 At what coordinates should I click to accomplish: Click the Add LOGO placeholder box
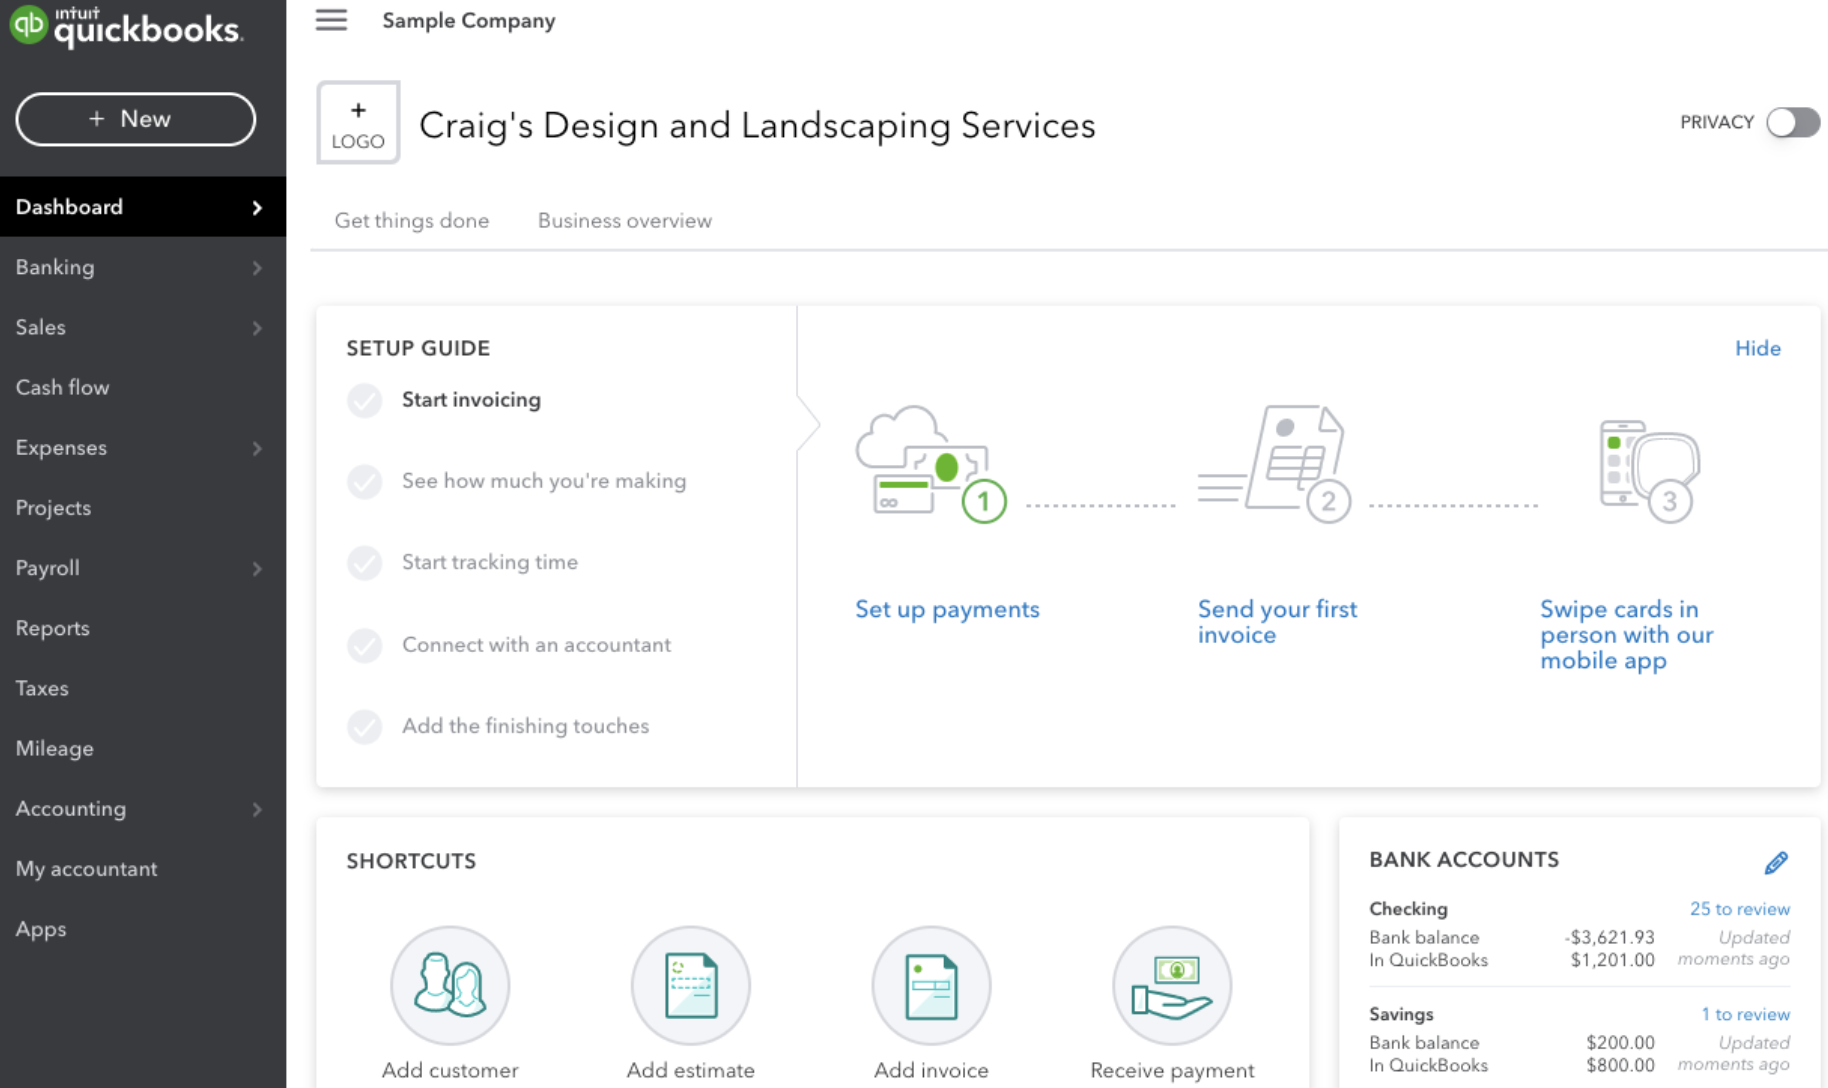tap(358, 123)
